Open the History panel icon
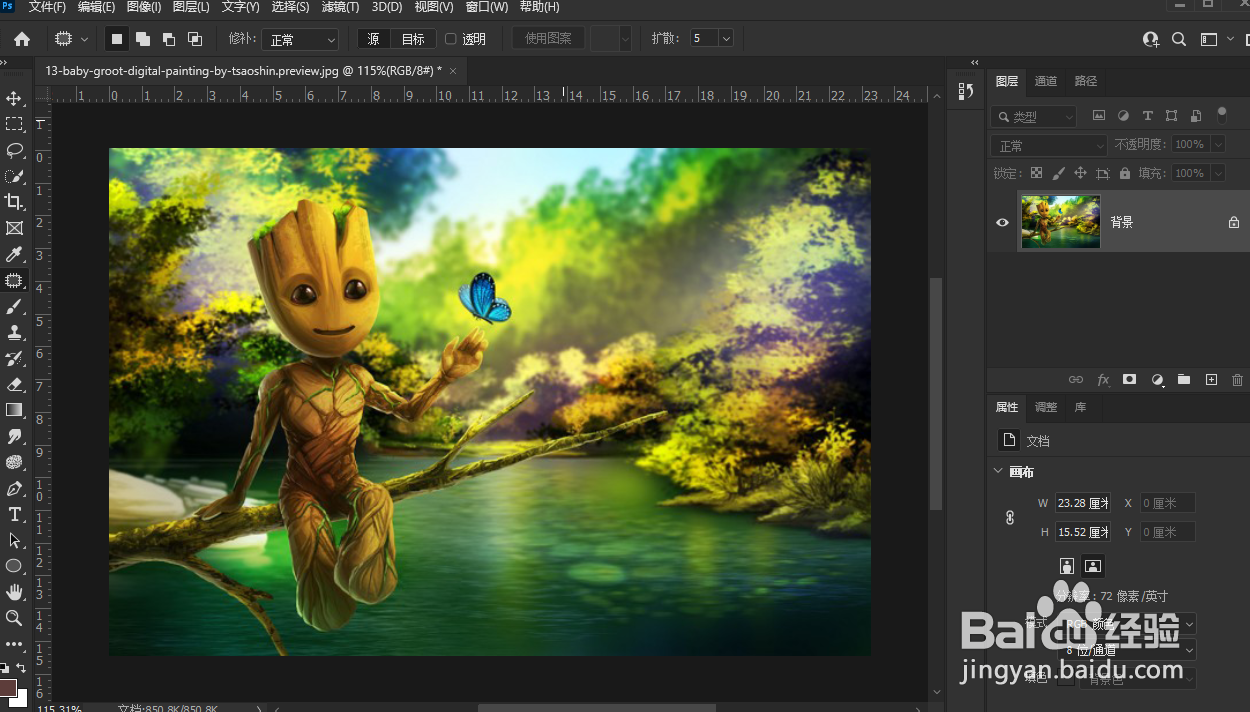This screenshot has height=712, width=1250. pyautogui.click(x=965, y=91)
